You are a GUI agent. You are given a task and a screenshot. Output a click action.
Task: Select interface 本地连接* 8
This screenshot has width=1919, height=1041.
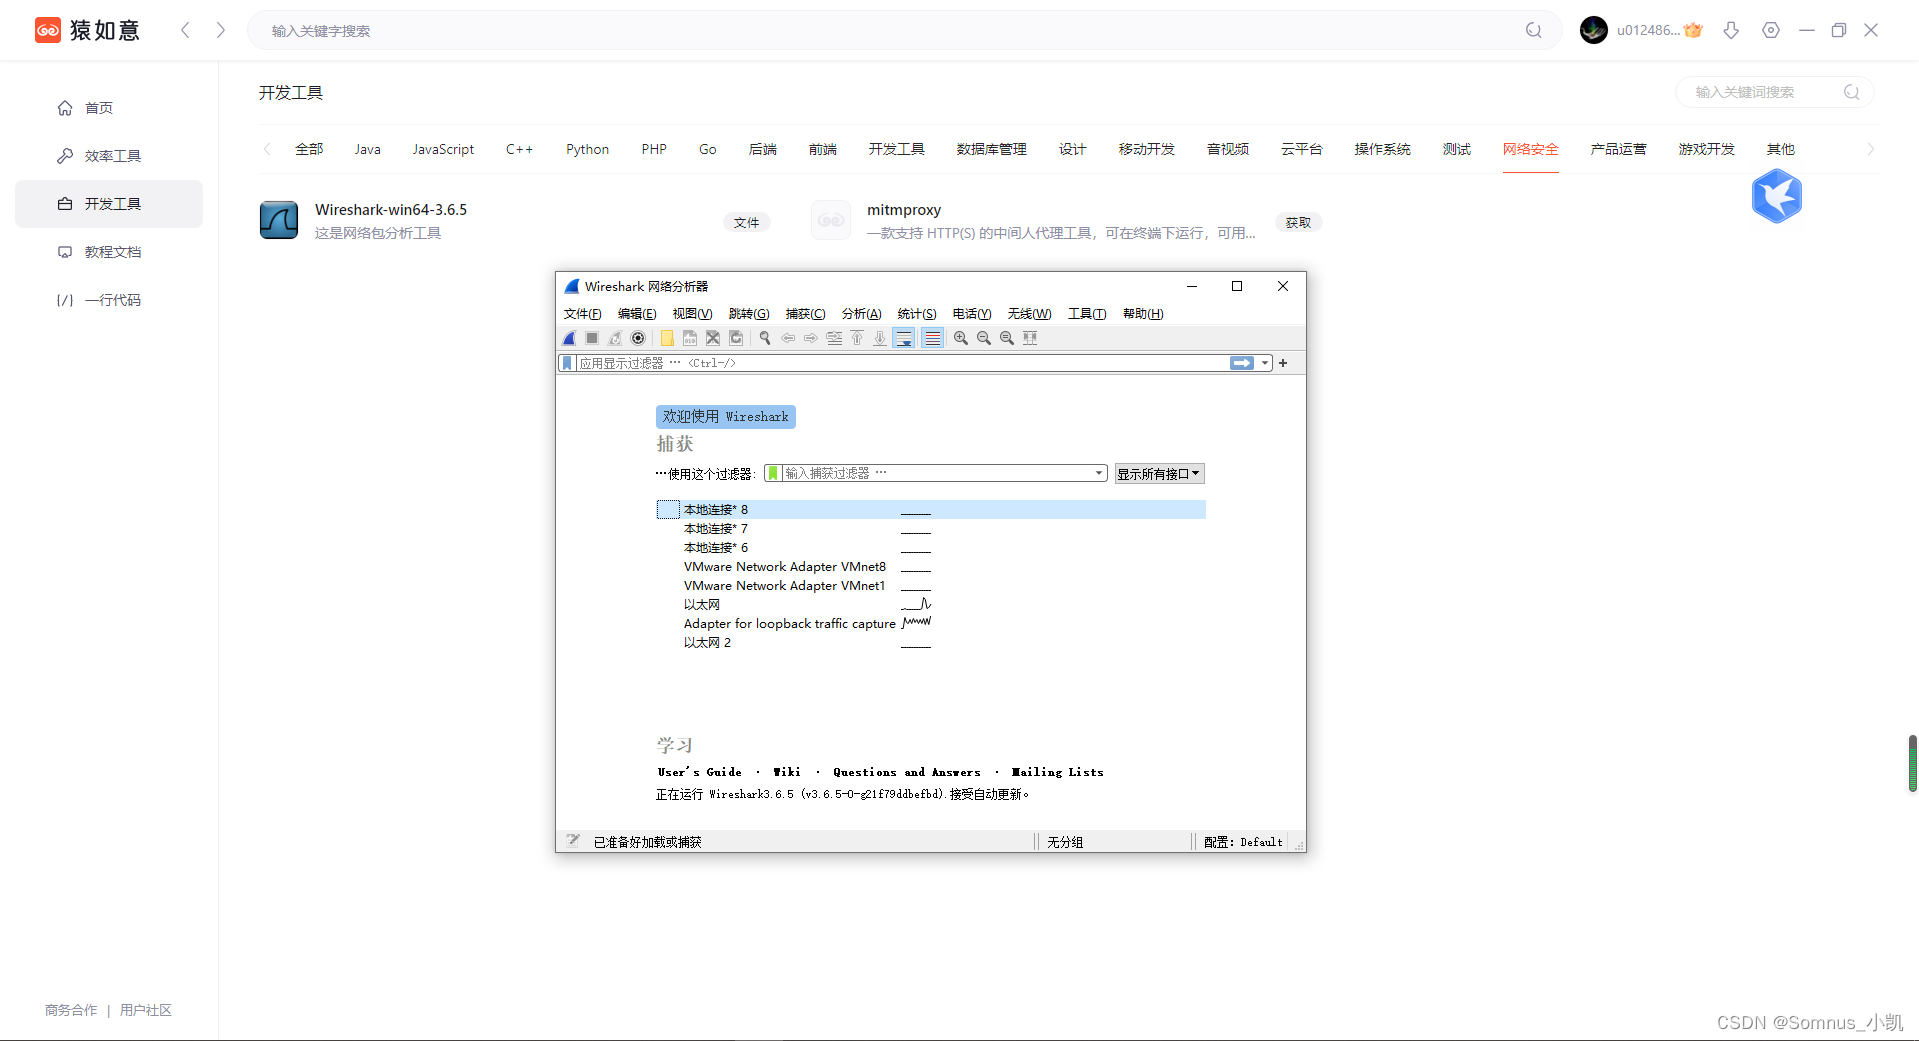[931, 510]
